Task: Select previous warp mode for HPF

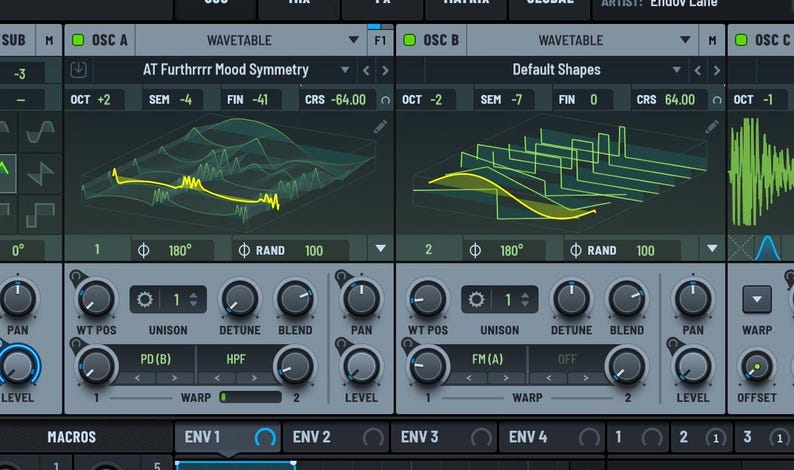Action: coord(217,378)
